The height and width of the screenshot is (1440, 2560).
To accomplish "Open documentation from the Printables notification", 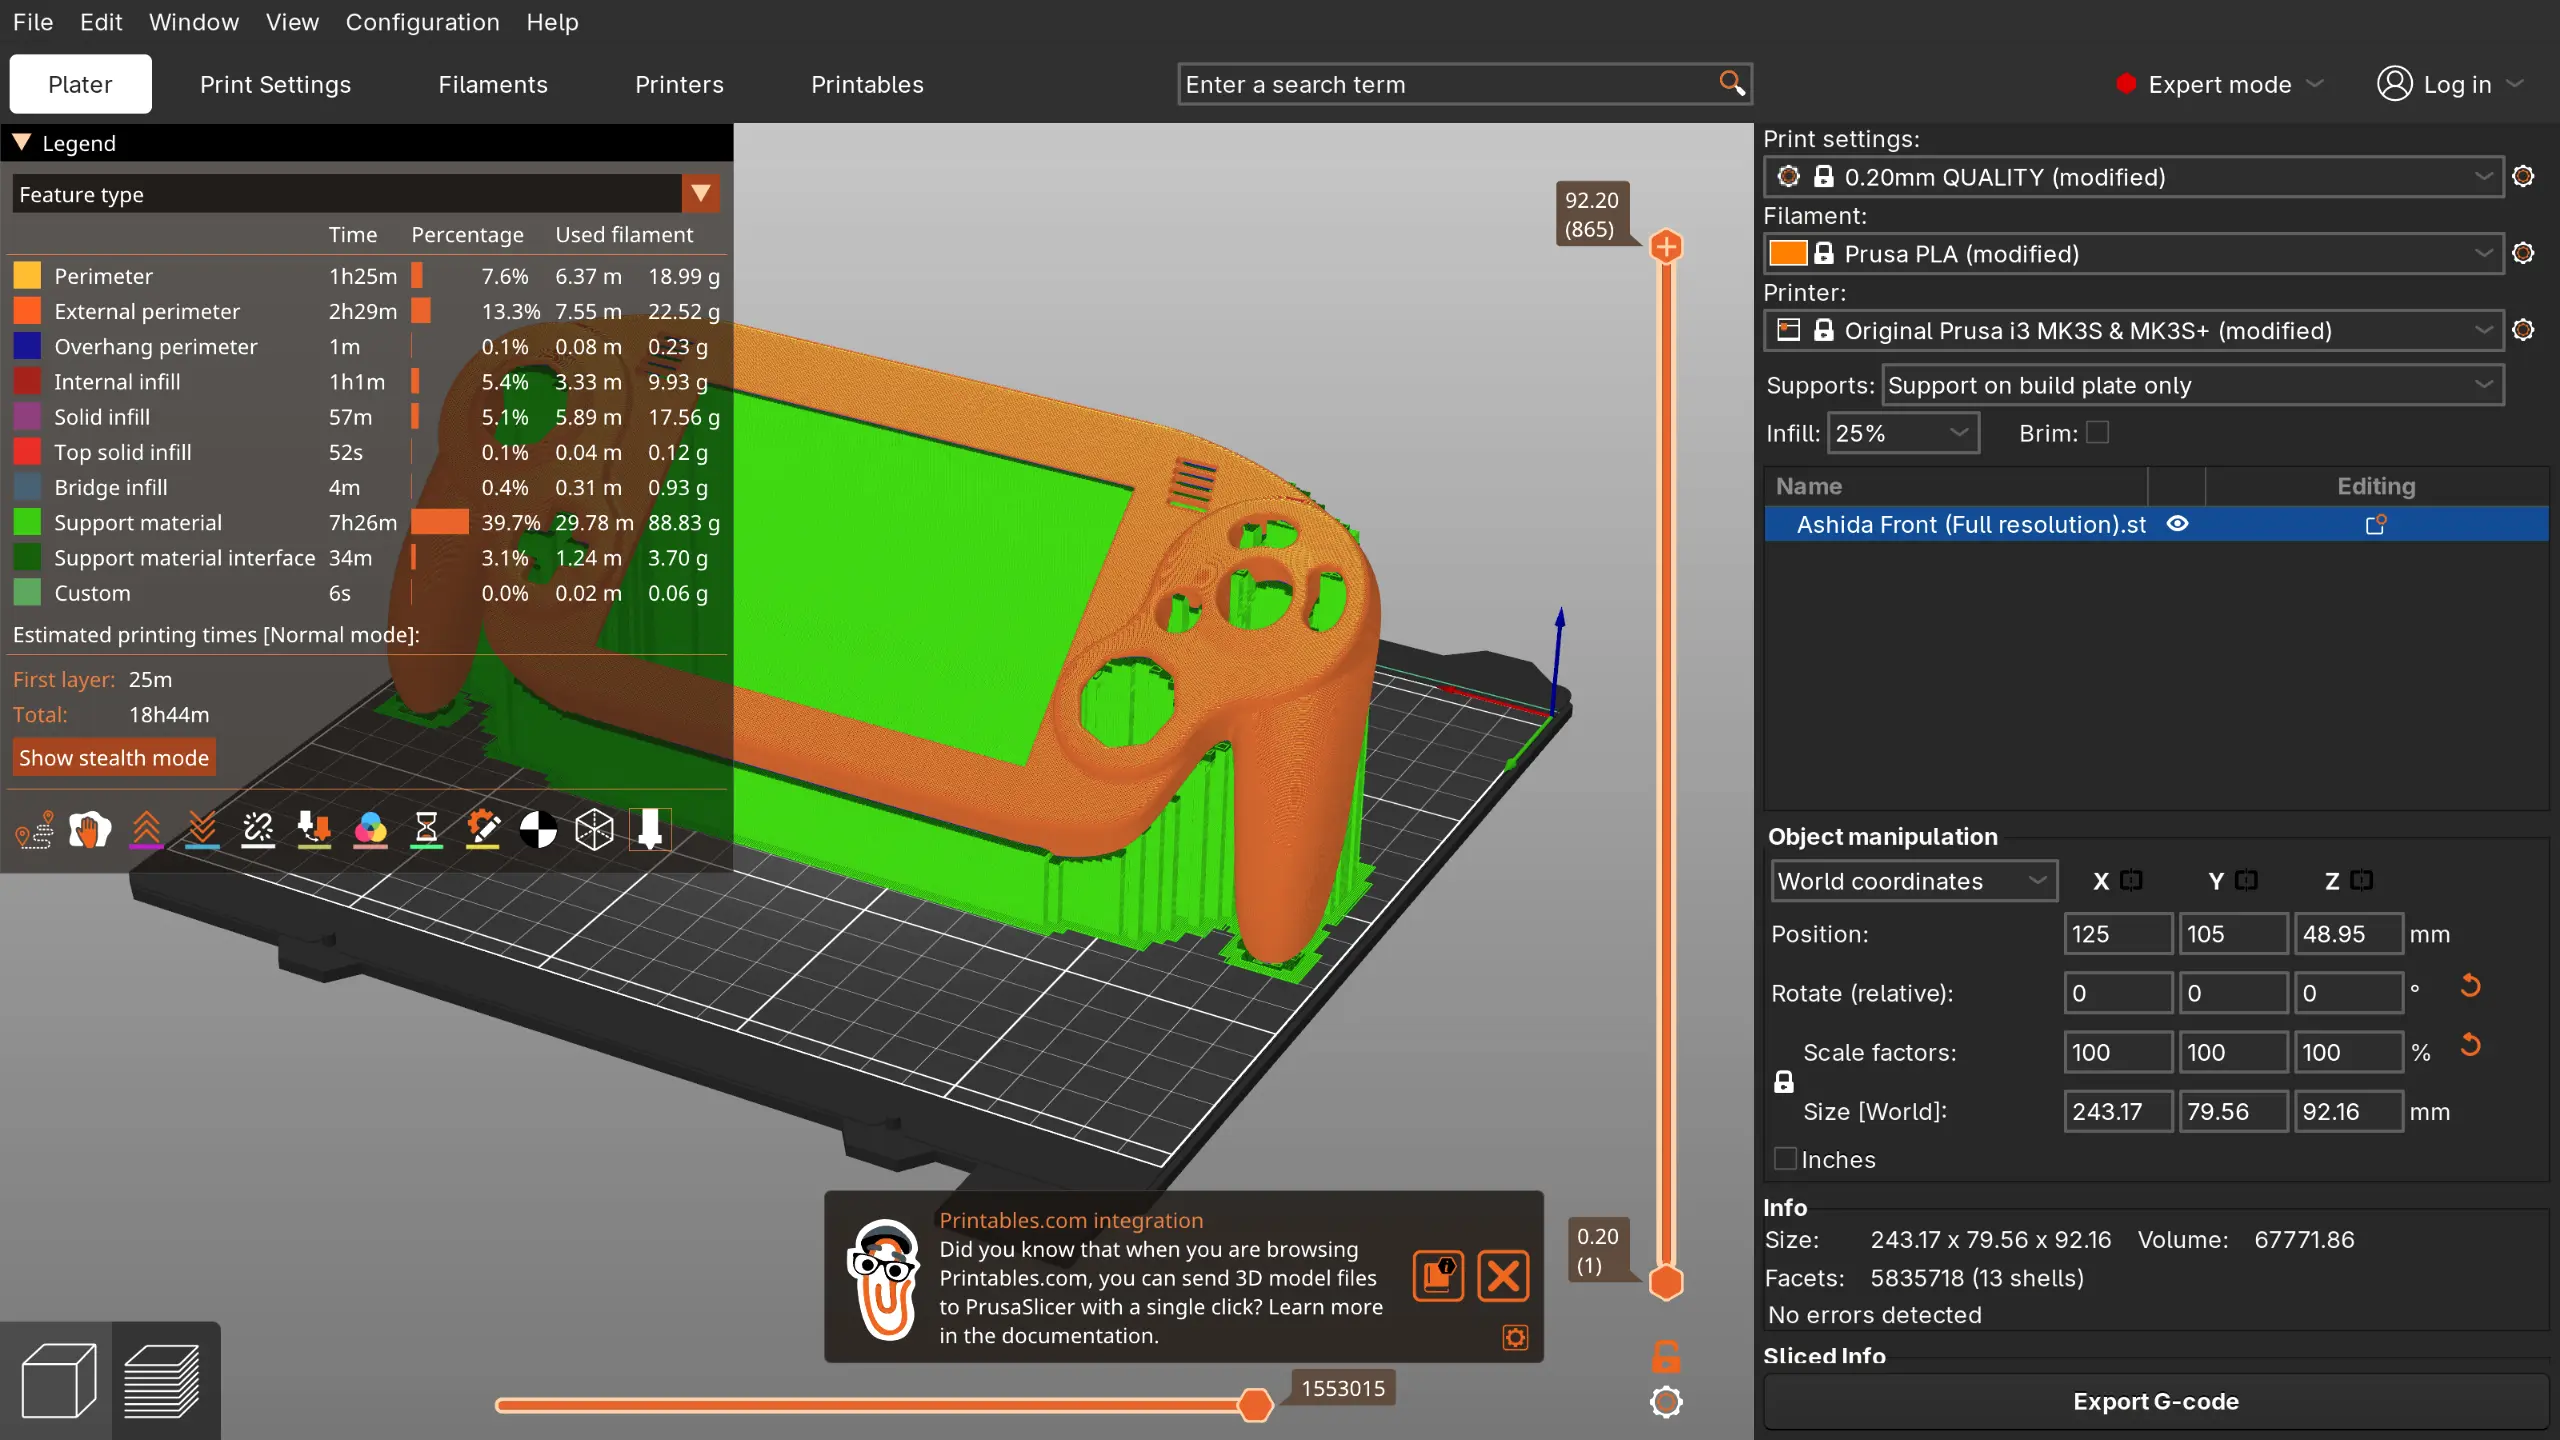I will pyautogui.click(x=1438, y=1276).
